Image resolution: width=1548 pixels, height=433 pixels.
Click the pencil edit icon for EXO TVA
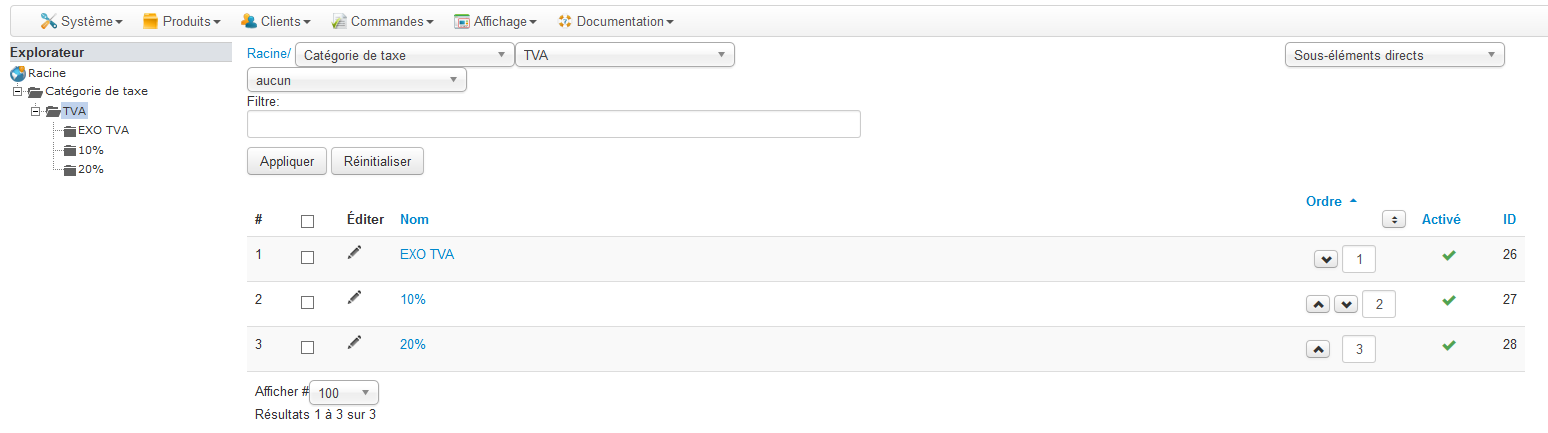(x=354, y=253)
